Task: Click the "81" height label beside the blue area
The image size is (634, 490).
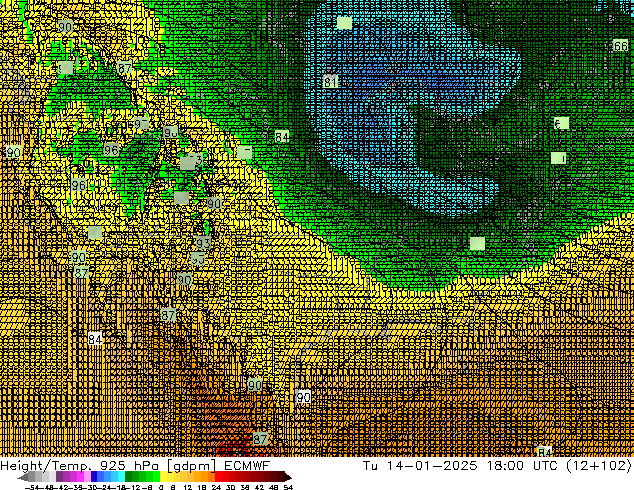Action: click(x=330, y=82)
